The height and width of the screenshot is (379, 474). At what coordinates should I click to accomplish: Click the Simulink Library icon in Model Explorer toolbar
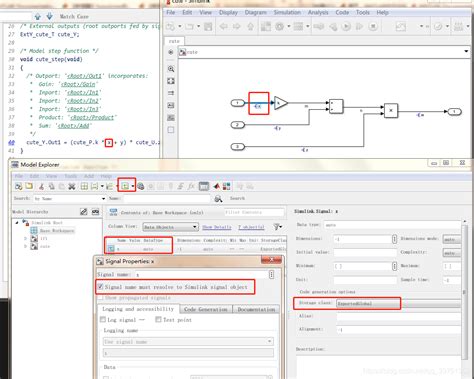(227, 186)
